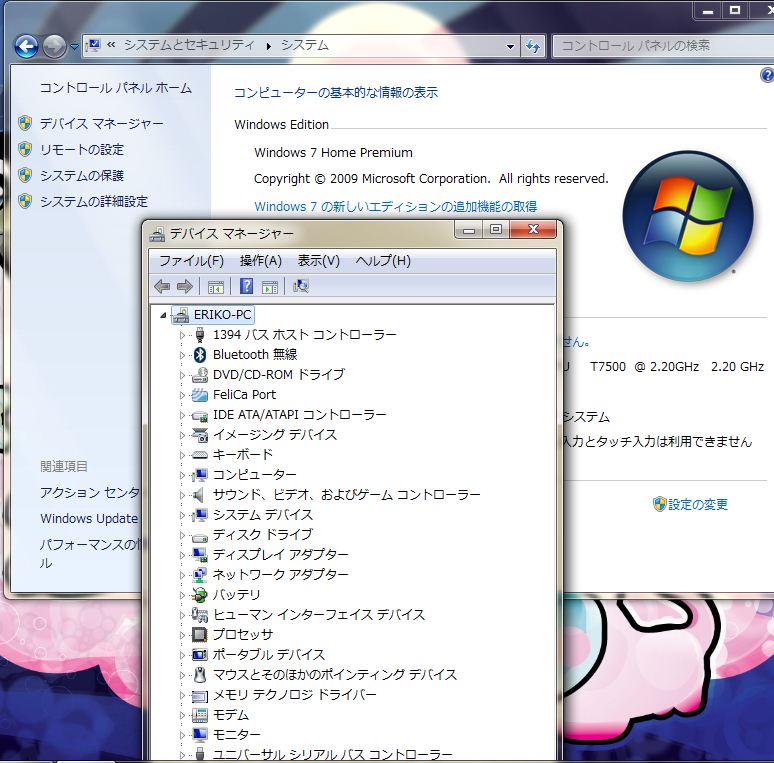Expand the プロセッサ node
This screenshot has width=774, height=763.
(x=183, y=635)
